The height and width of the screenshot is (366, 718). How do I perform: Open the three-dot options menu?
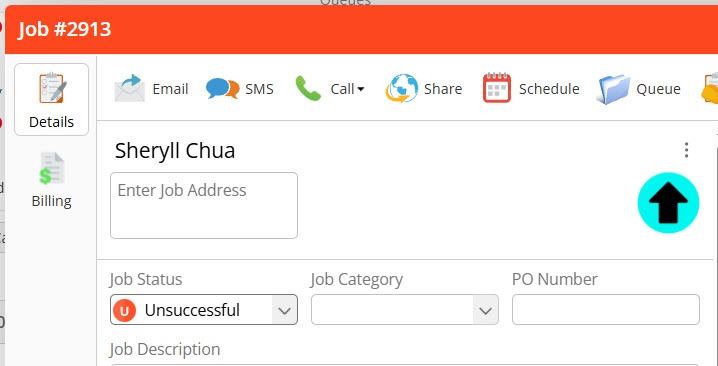pyautogui.click(x=686, y=150)
